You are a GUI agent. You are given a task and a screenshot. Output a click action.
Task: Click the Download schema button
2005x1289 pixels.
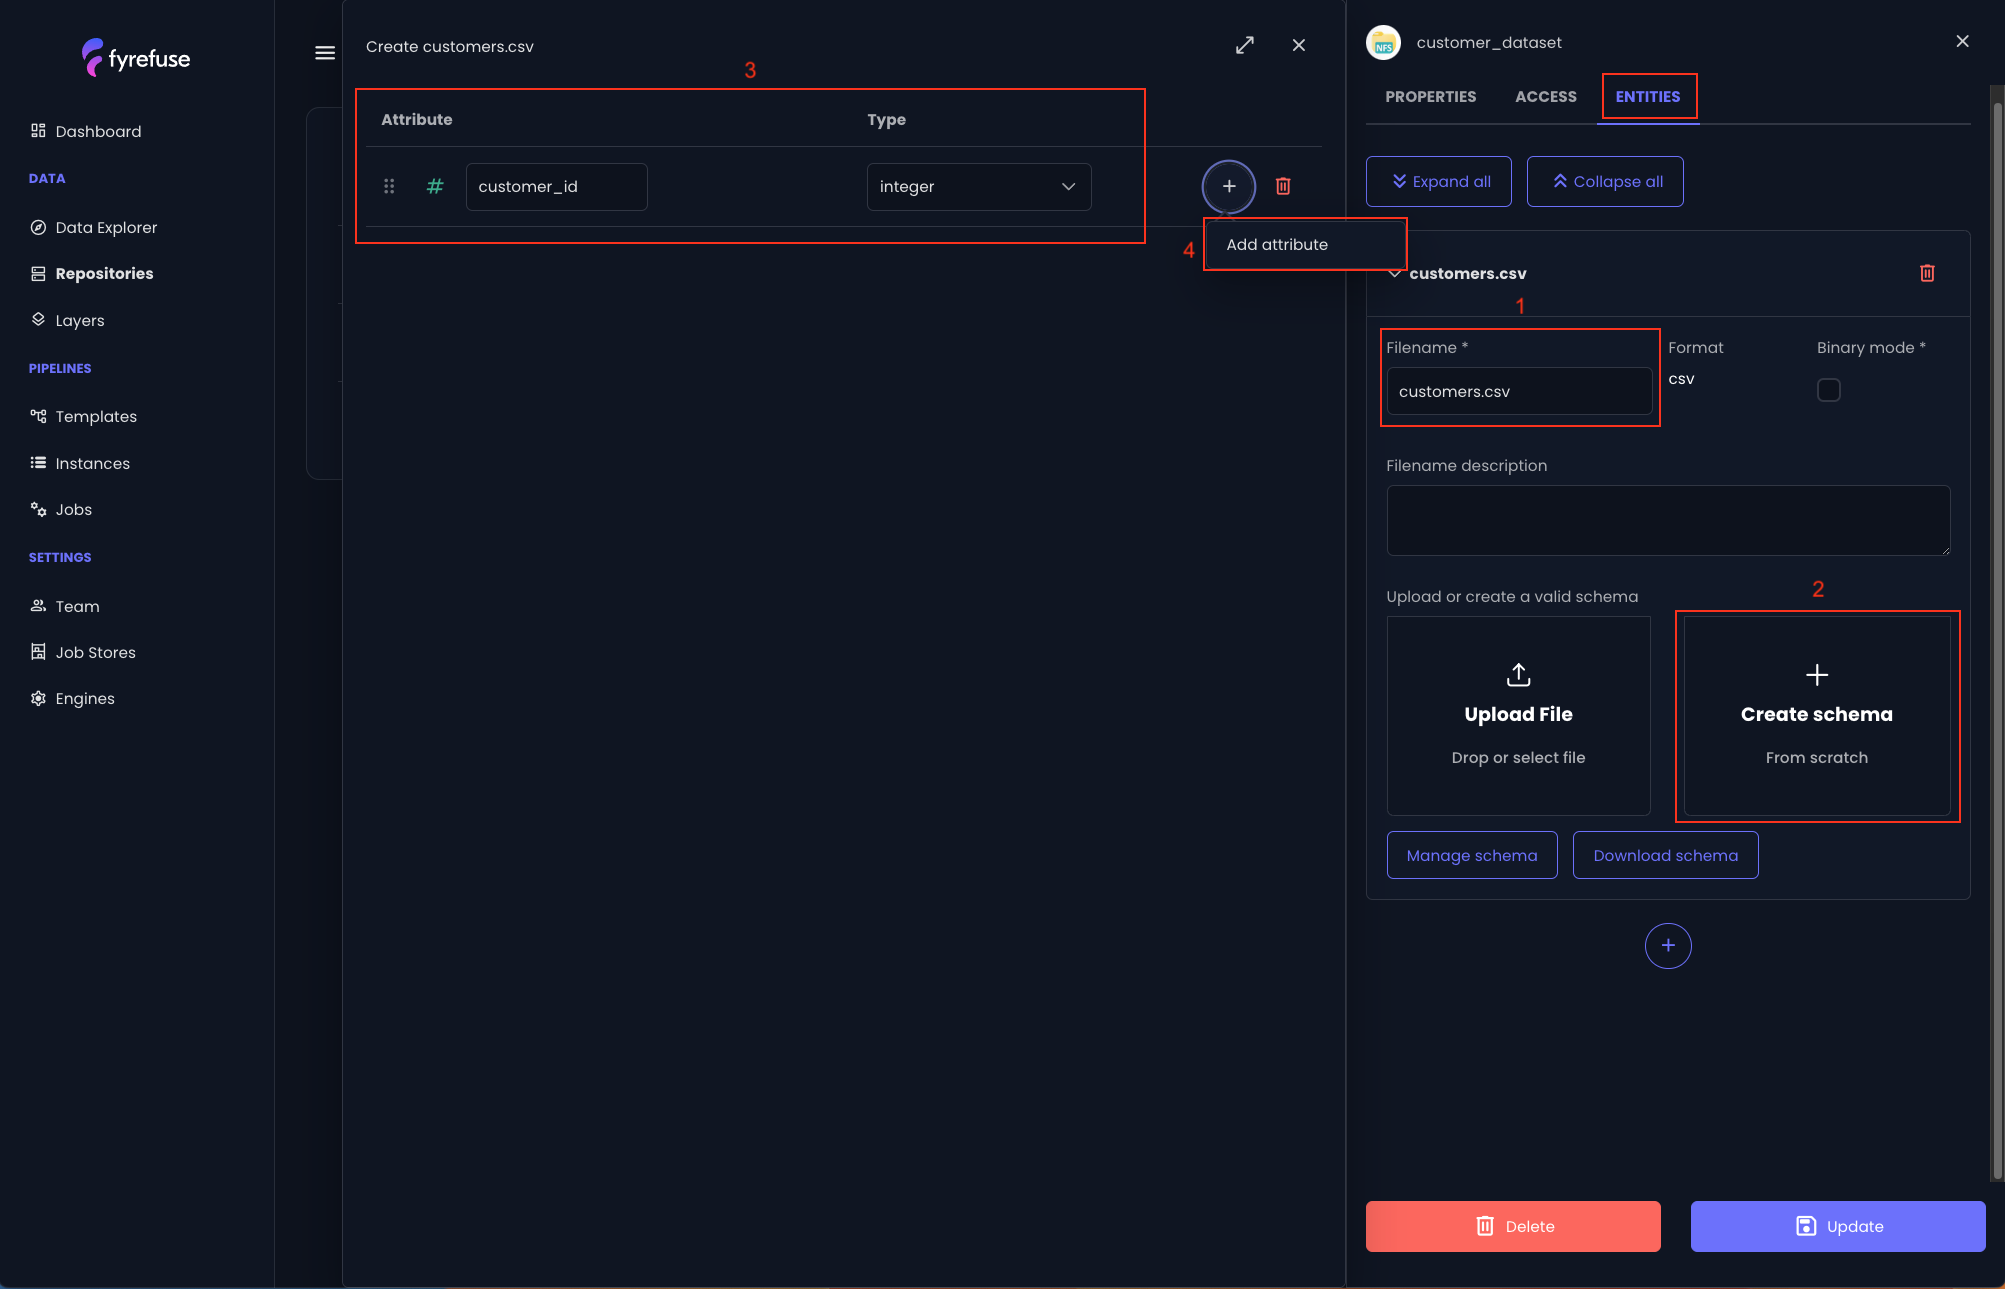tap(1665, 855)
